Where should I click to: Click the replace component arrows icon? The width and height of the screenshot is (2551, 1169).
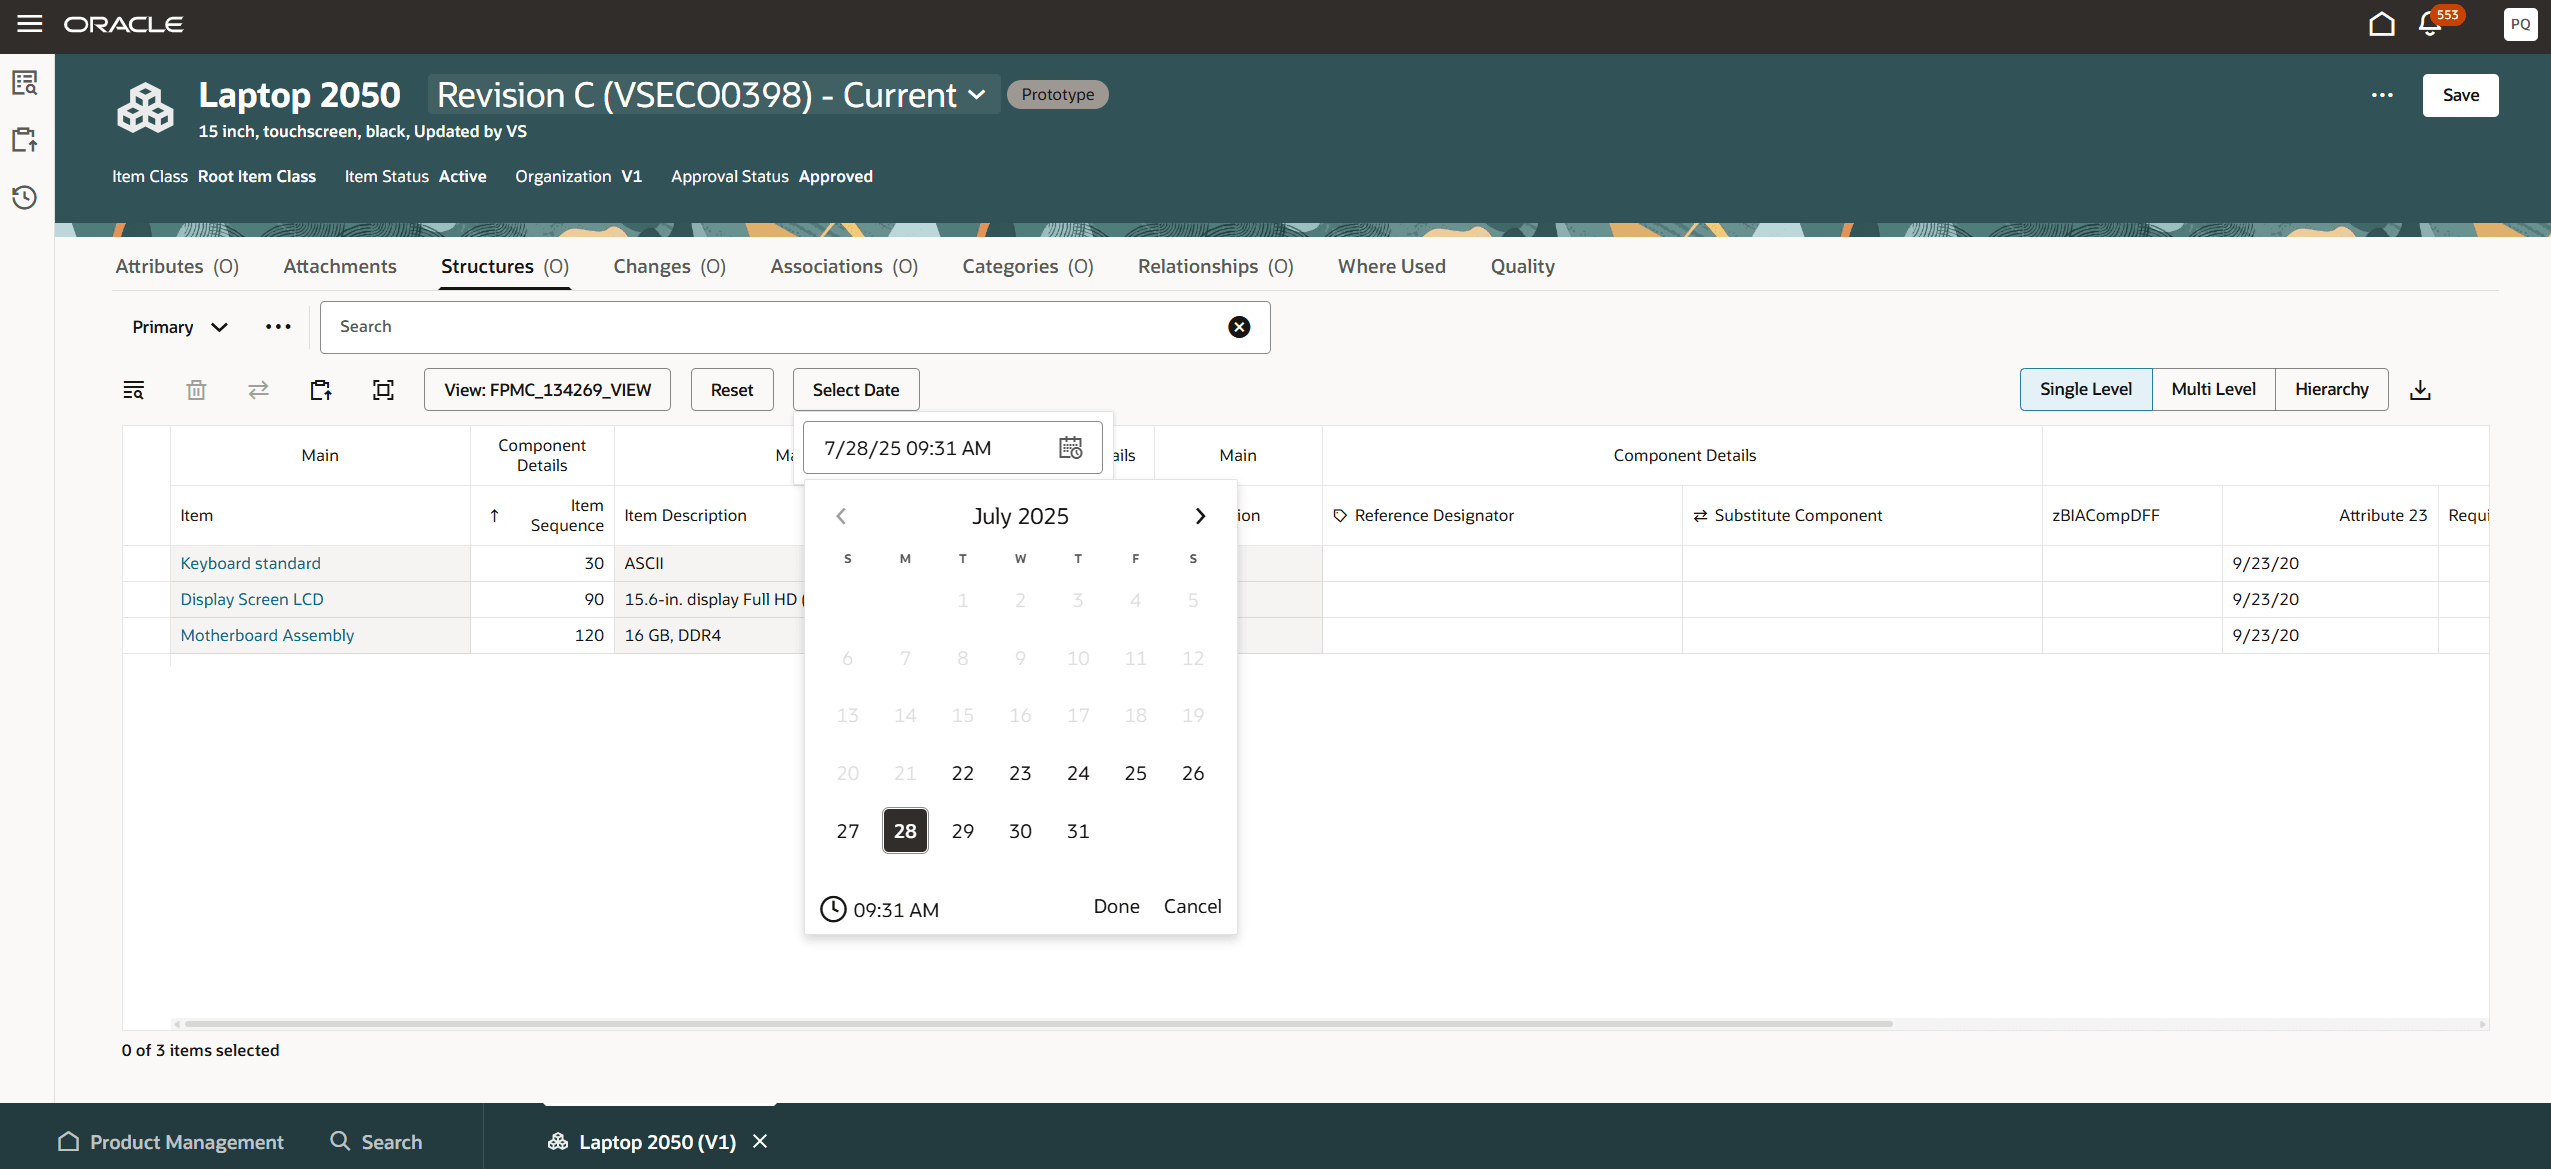pyautogui.click(x=258, y=390)
